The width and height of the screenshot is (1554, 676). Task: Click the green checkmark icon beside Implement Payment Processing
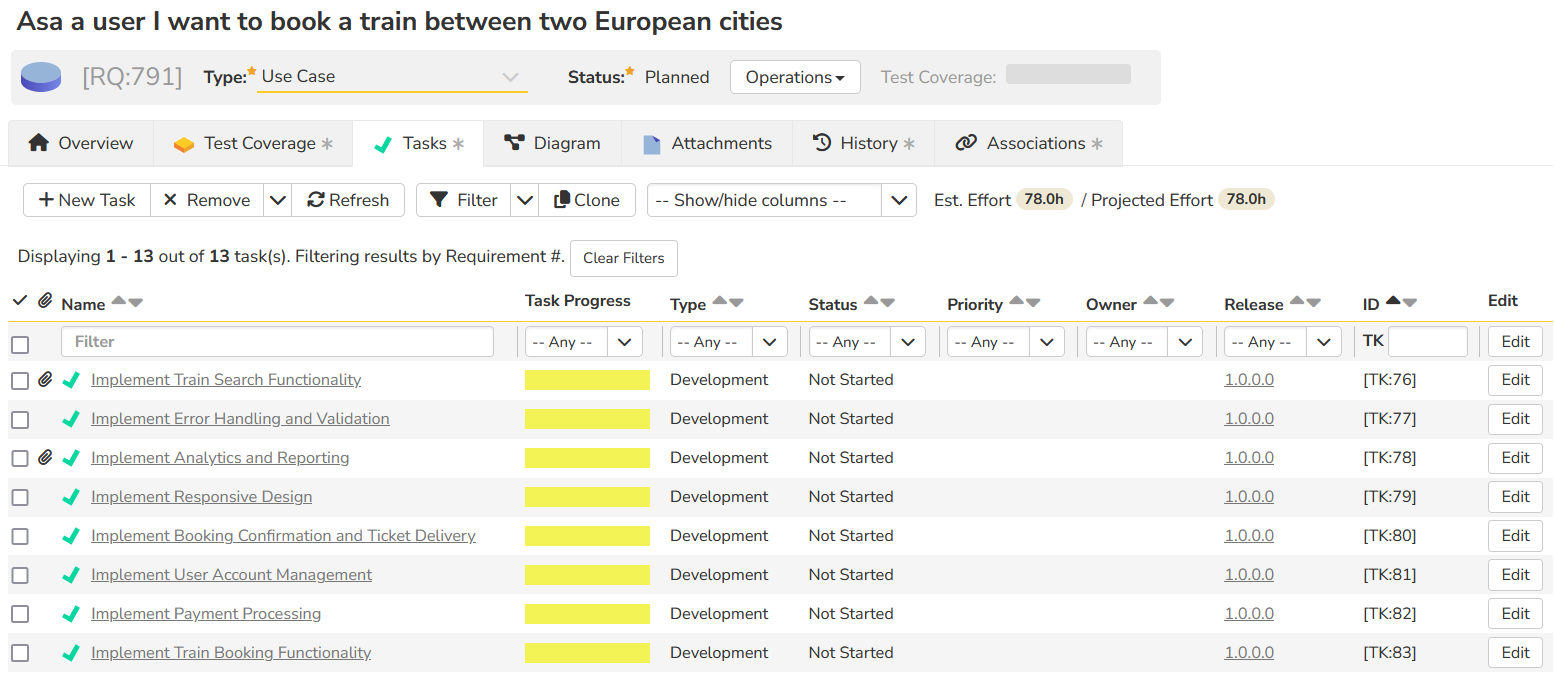pyautogui.click(x=71, y=614)
